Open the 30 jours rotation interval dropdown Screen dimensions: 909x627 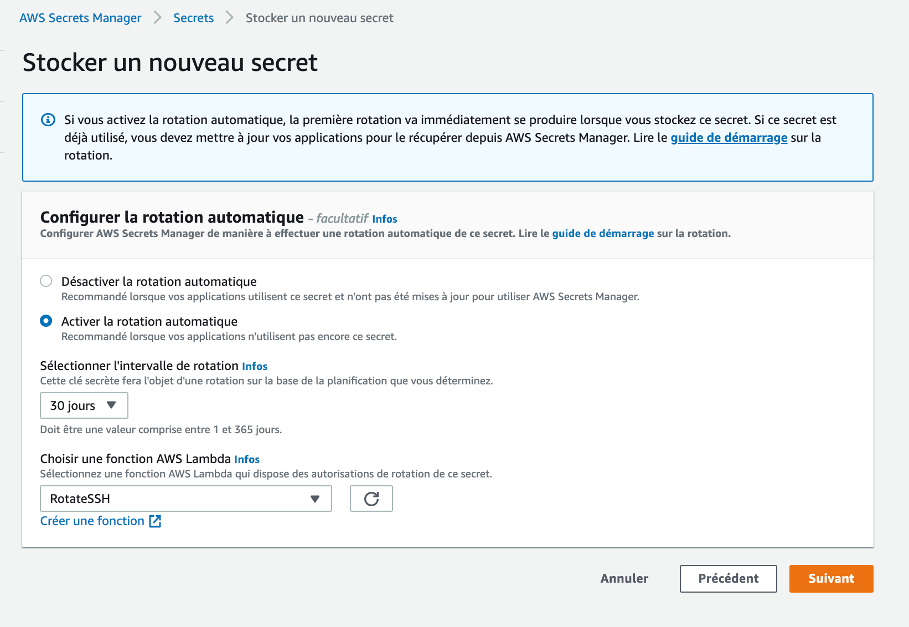click(x=84, y=405)
